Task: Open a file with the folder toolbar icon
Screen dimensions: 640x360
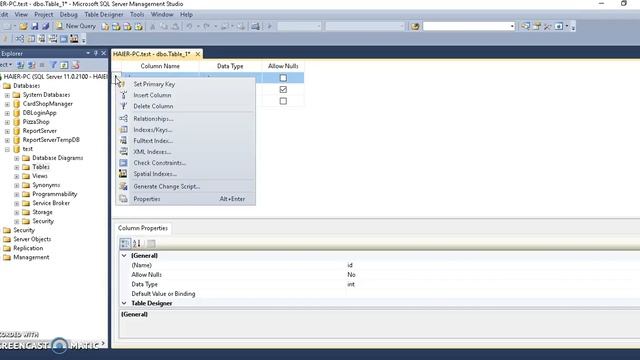Action: coord(23,26)
